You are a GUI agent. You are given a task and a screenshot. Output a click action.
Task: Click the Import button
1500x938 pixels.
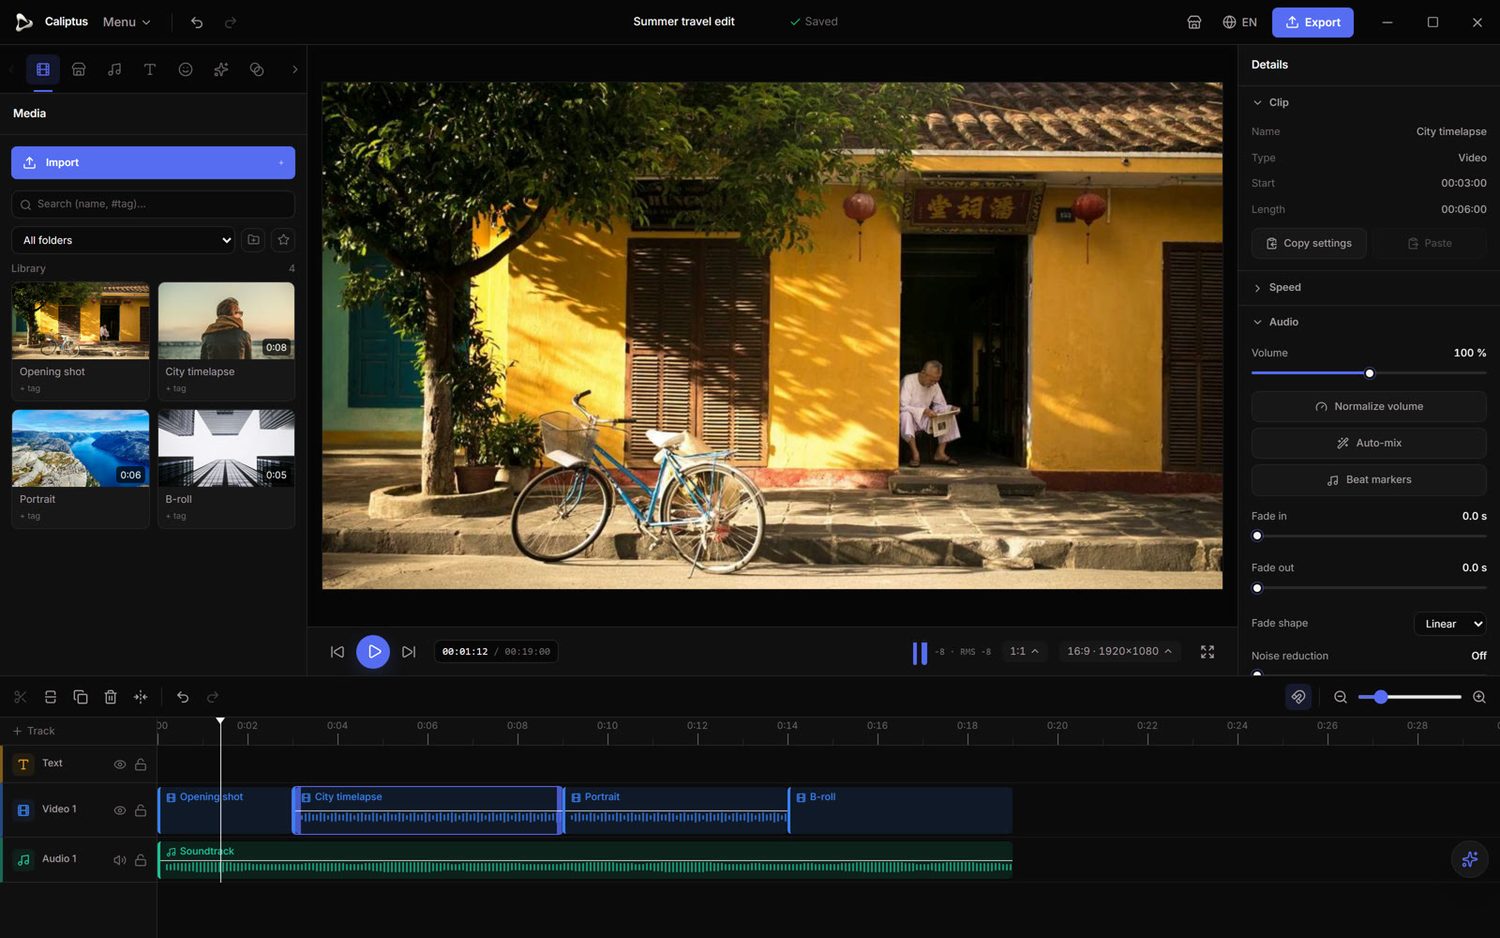[153, 163]
